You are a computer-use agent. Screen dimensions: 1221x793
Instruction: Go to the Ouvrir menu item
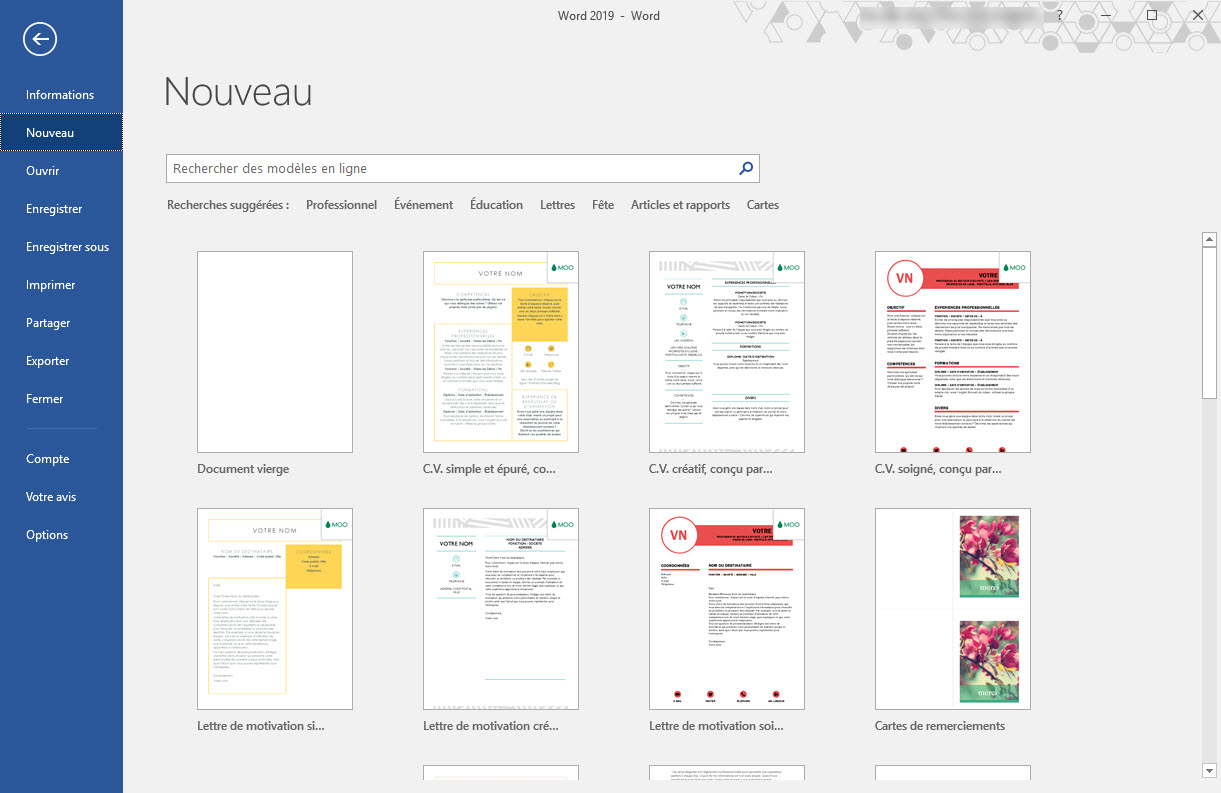[43, 171]
